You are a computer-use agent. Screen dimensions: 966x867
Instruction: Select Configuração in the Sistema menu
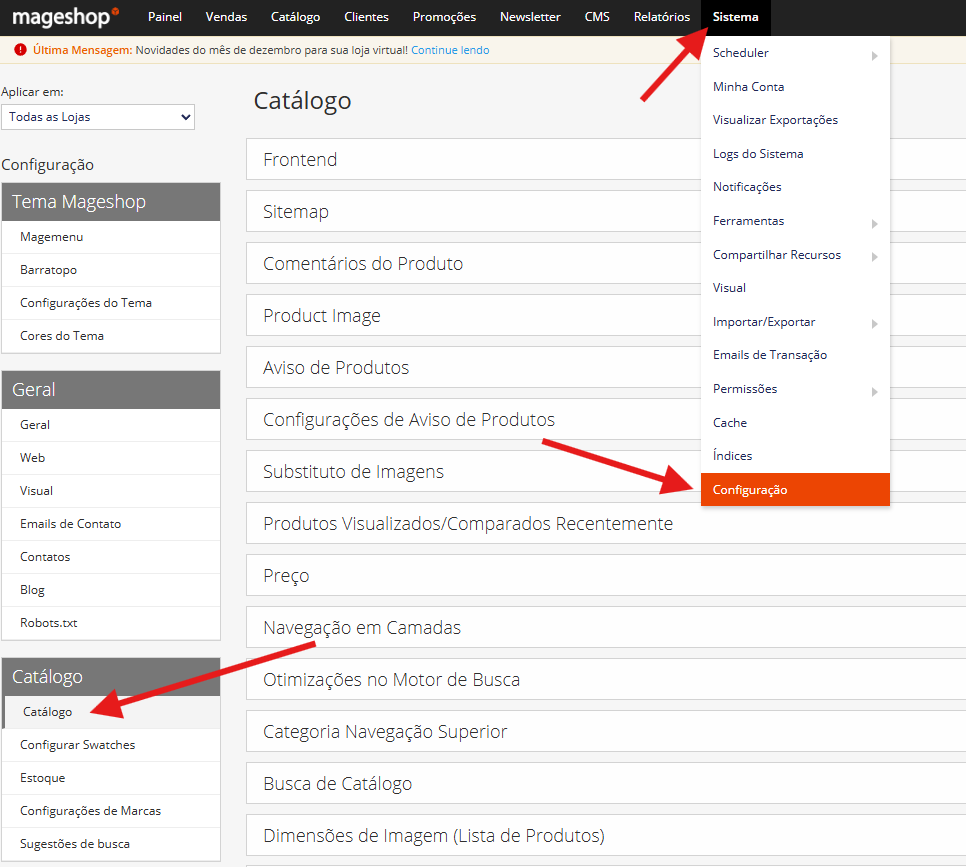coord(750,490)
